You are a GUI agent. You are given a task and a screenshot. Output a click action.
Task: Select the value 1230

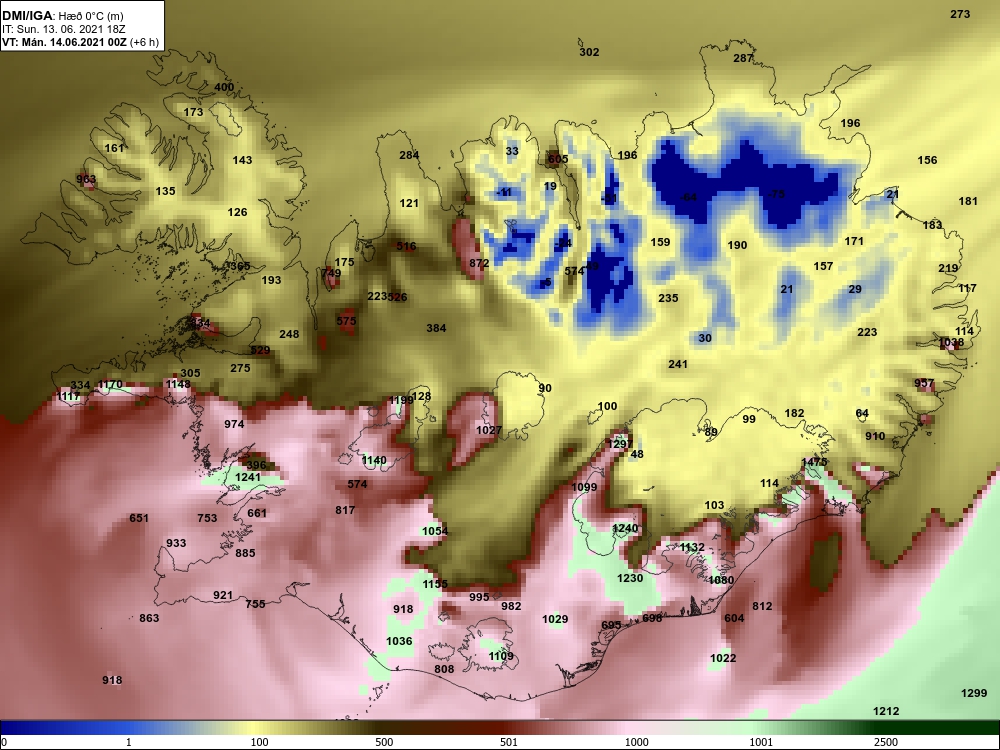(x=630, y=578)
